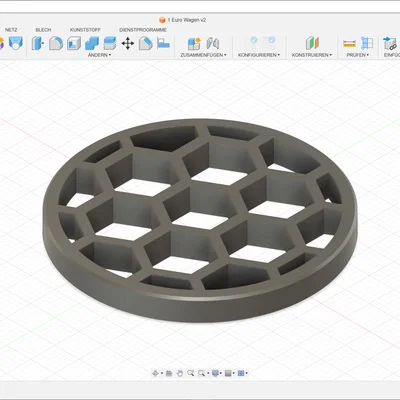Open Grid and Snaps dropdown arrow

(x=234, y=373)
